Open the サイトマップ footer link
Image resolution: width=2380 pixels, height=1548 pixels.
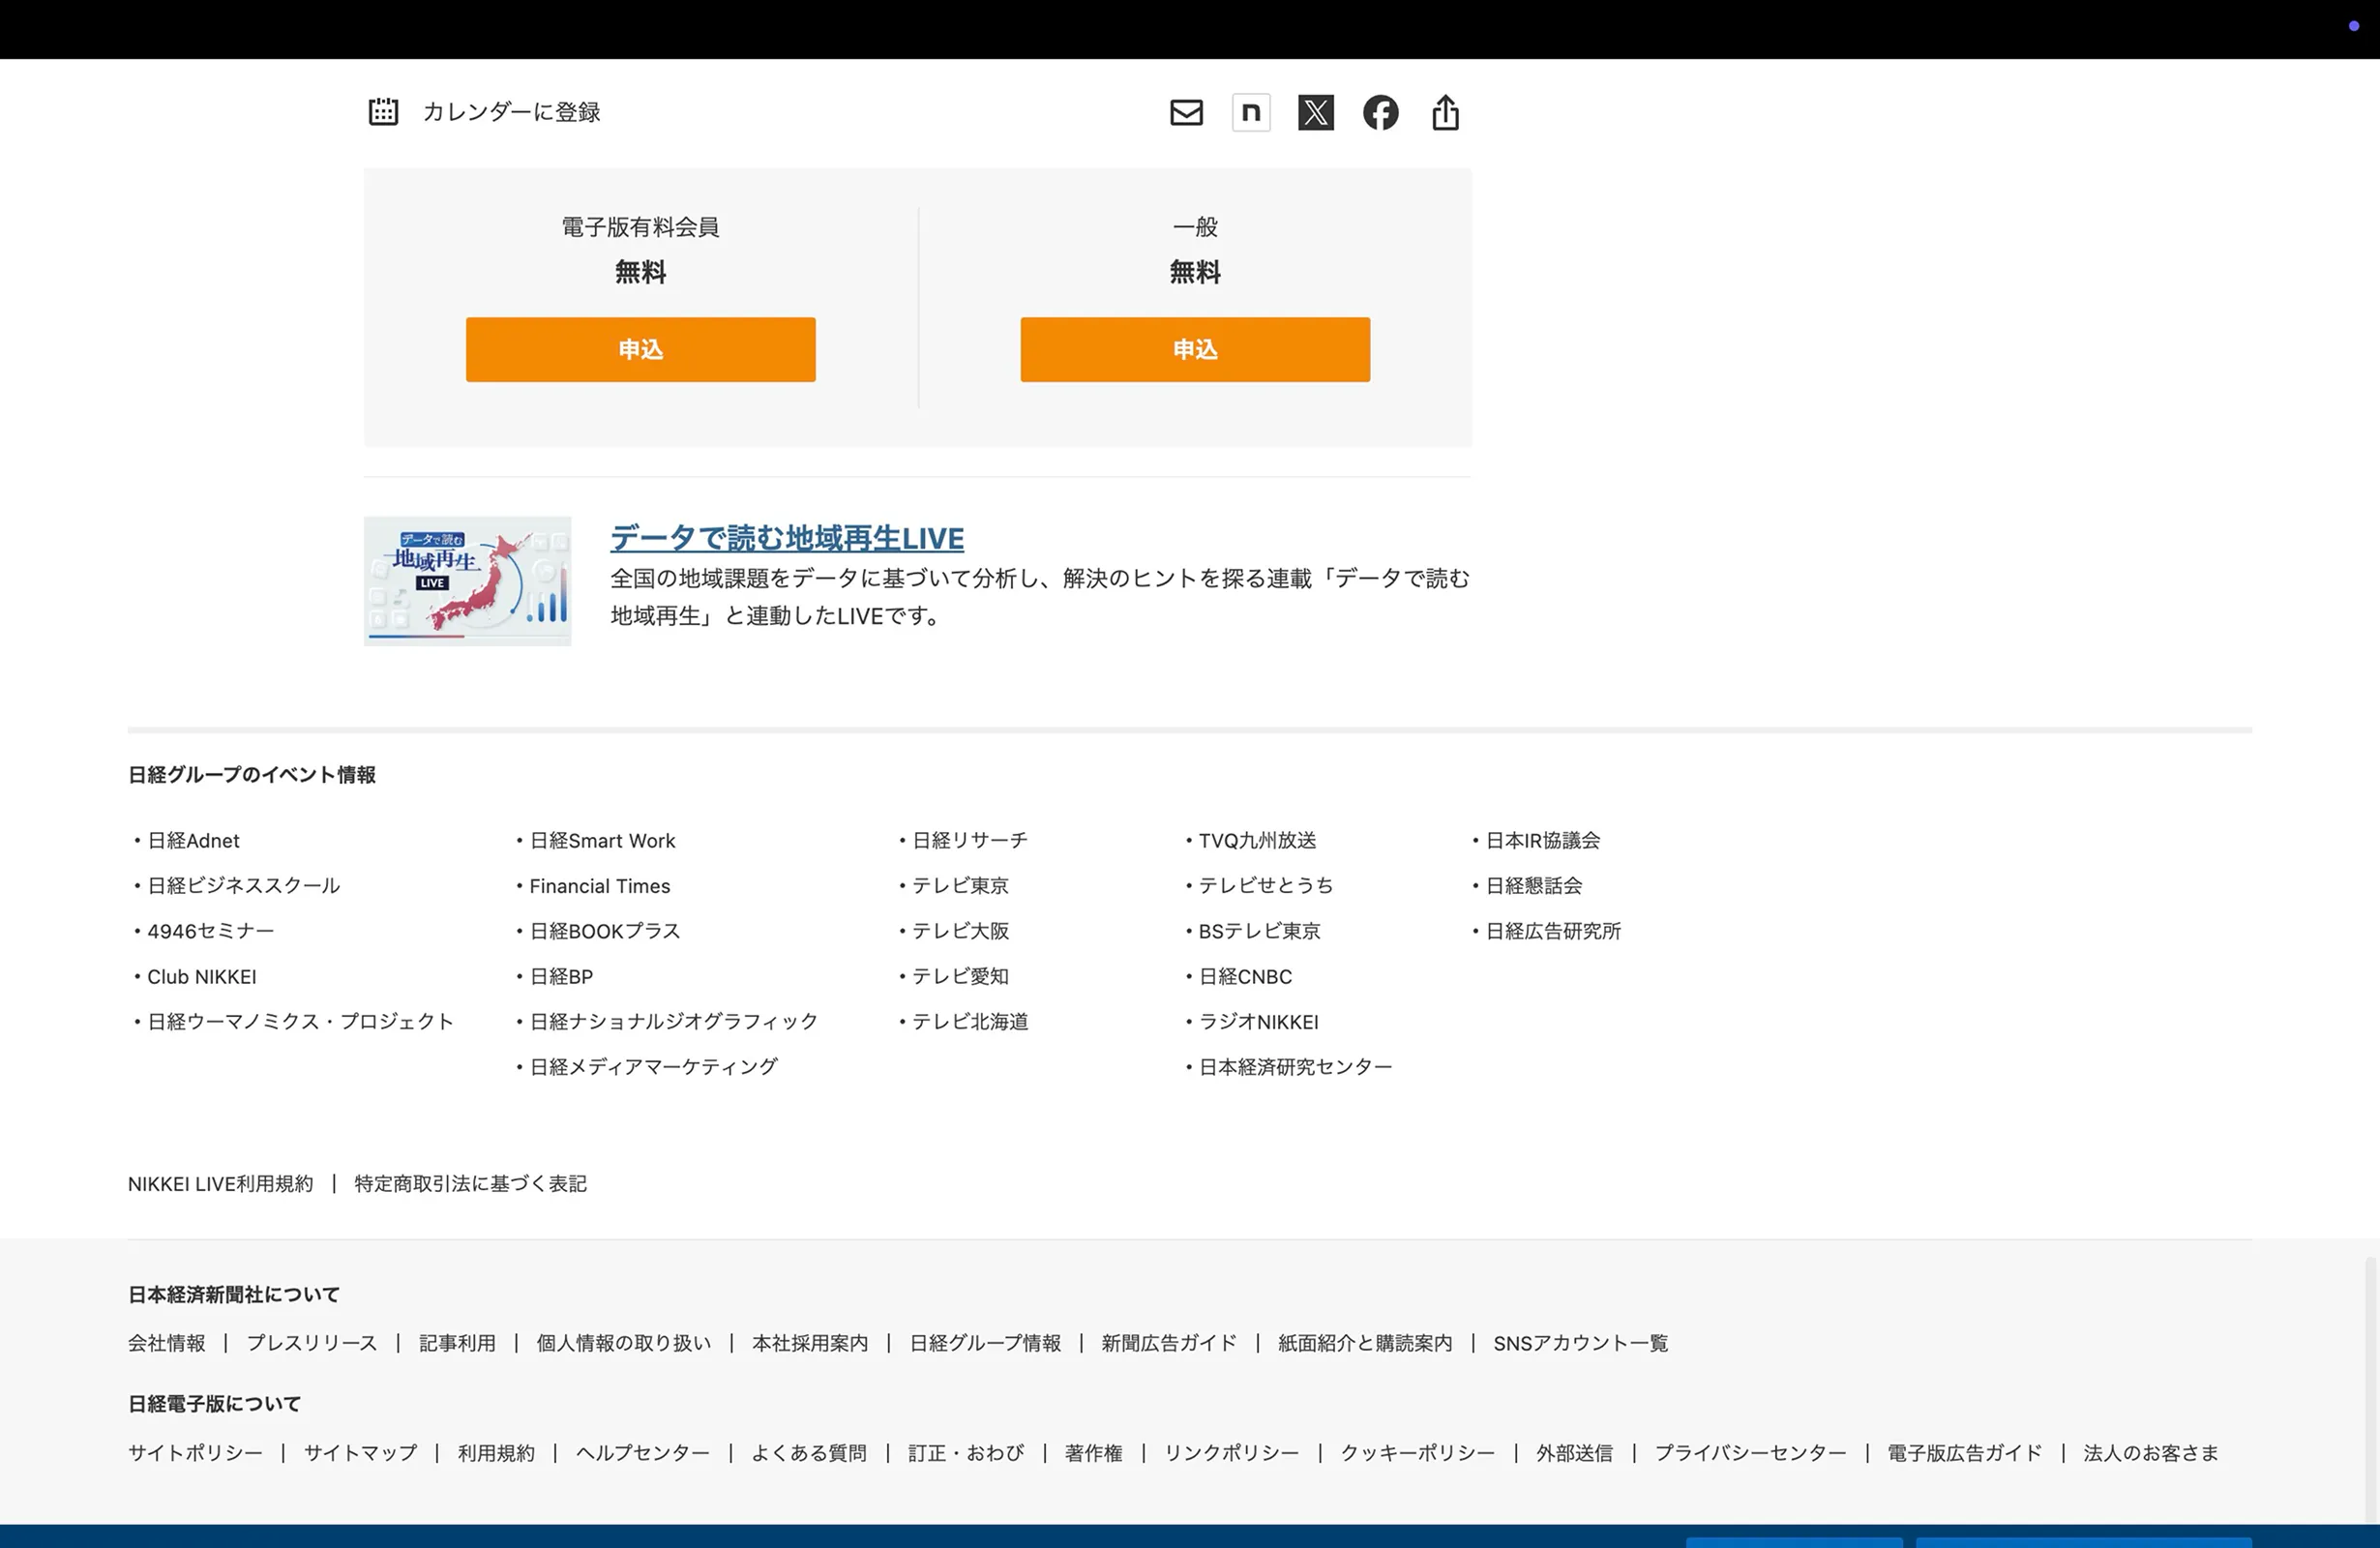[x=360, y=1453]
